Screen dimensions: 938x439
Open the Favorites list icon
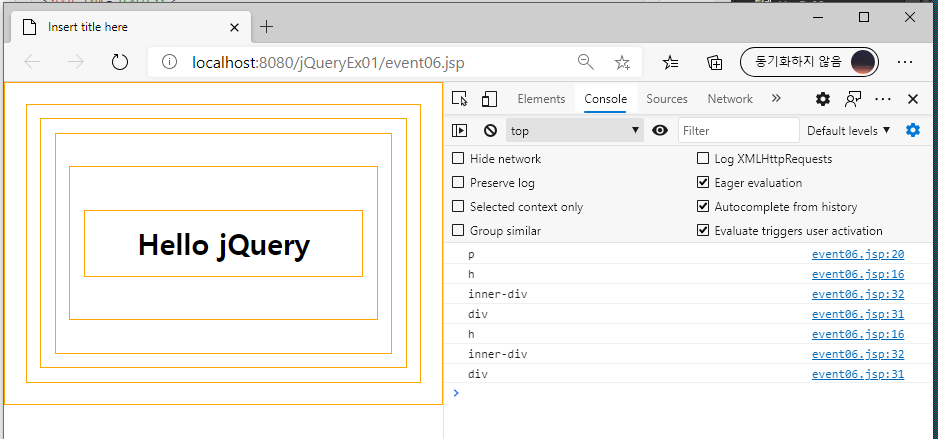point(671,62)
